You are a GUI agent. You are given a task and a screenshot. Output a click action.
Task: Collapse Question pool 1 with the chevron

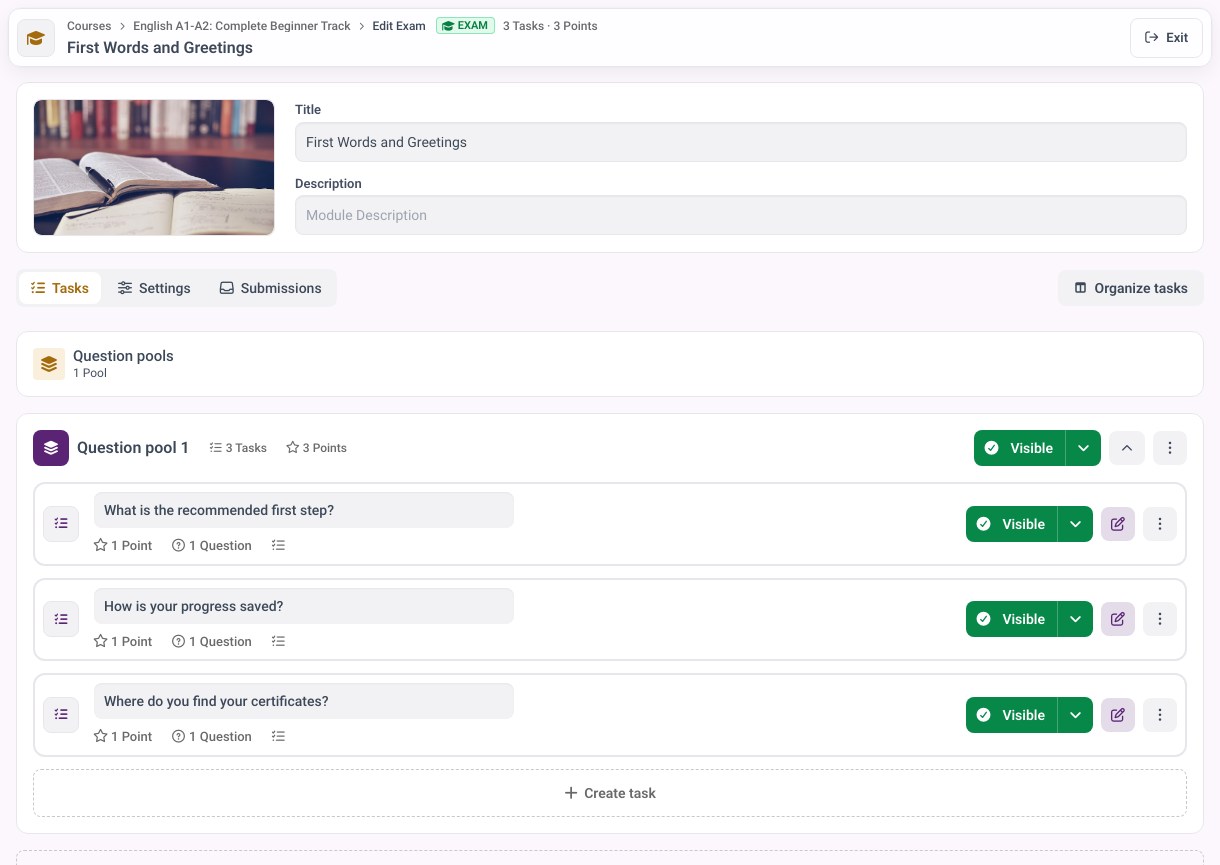(1127, 448)
